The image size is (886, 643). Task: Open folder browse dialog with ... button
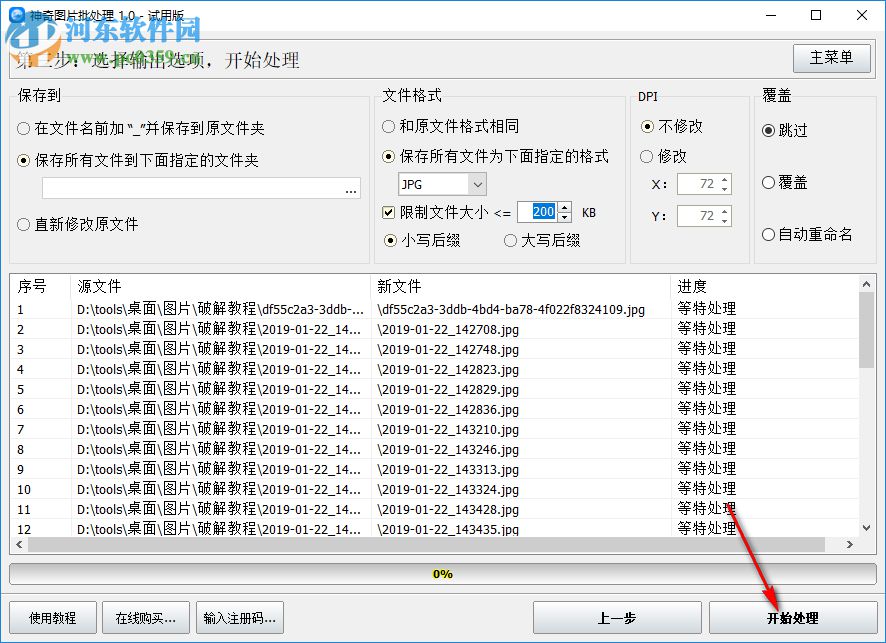(351, 188)
